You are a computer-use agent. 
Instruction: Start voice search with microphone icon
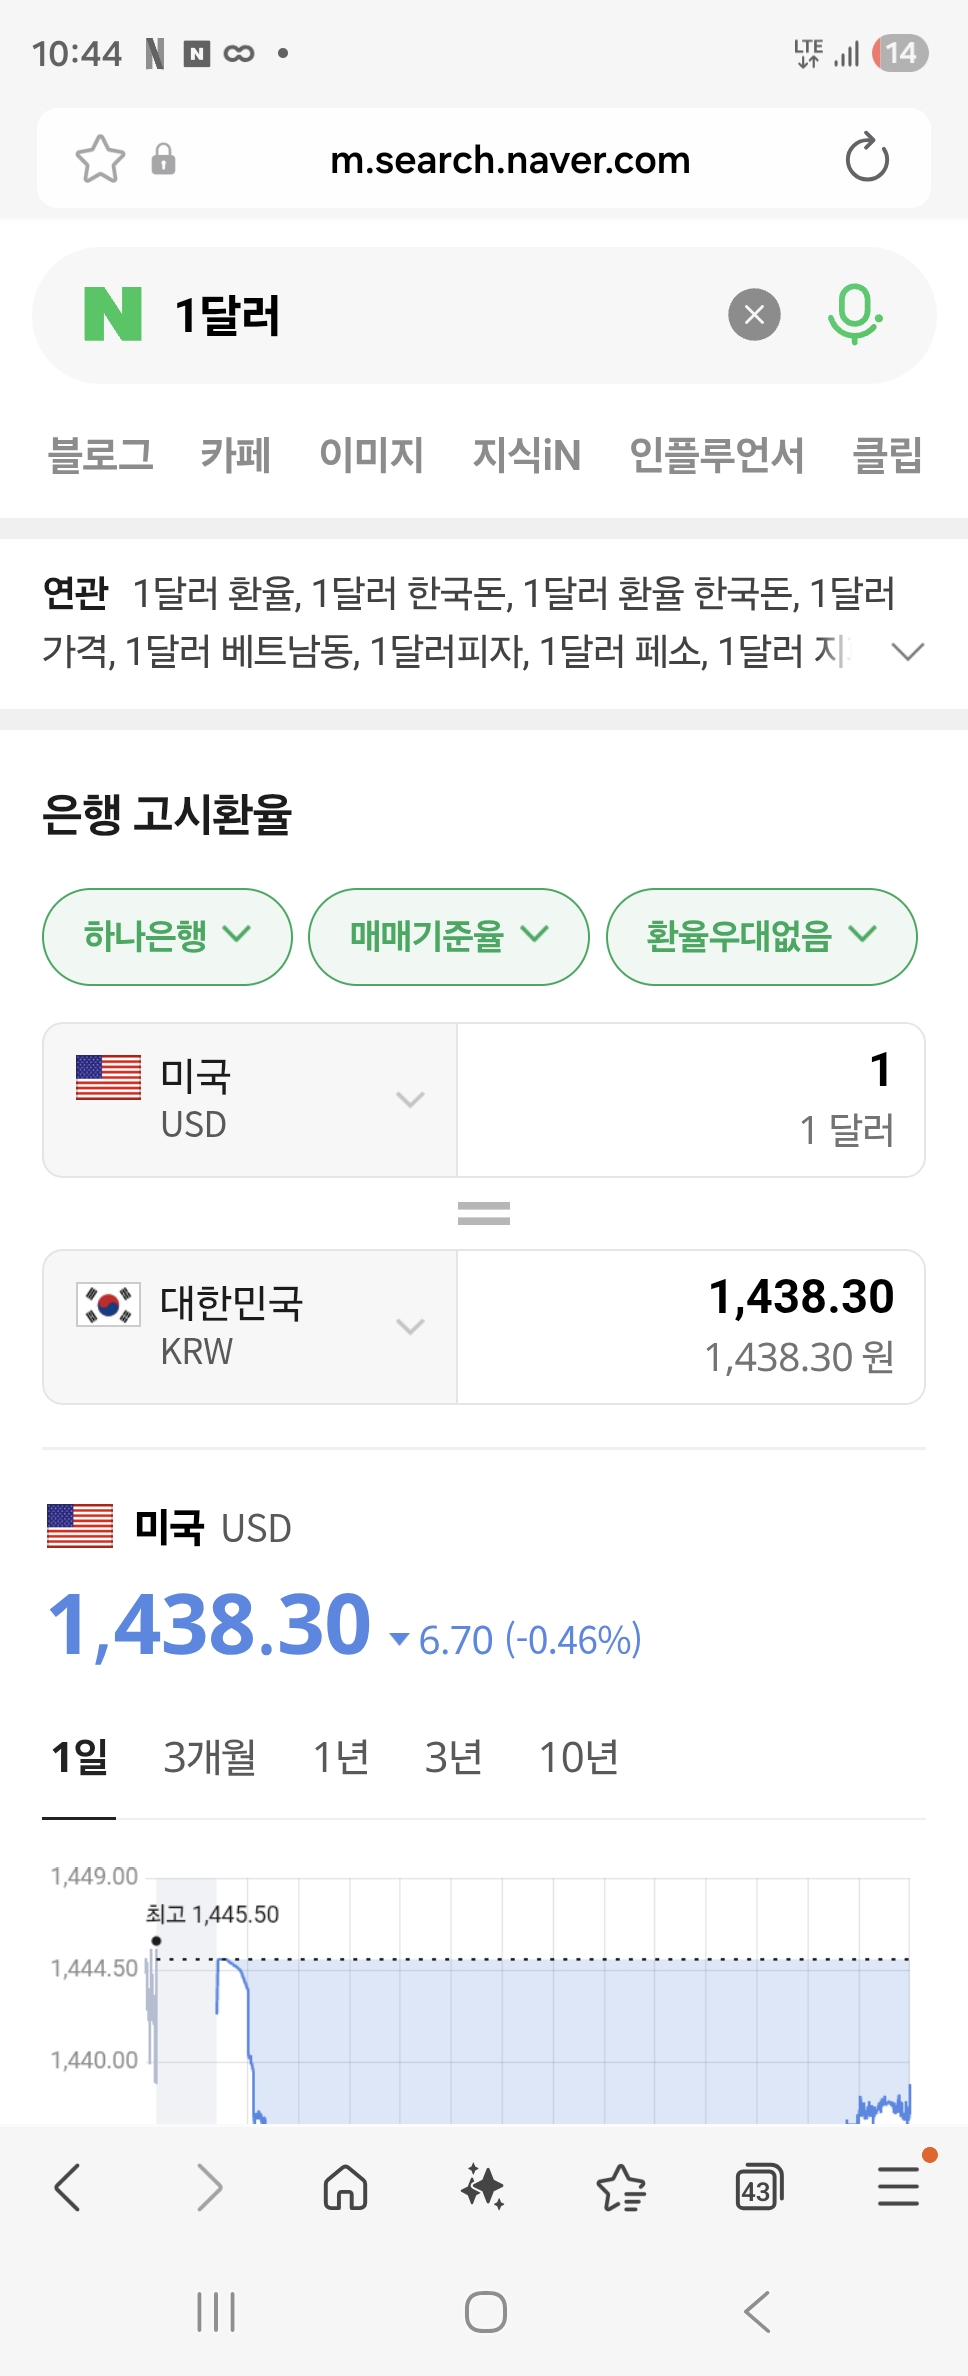854,315
